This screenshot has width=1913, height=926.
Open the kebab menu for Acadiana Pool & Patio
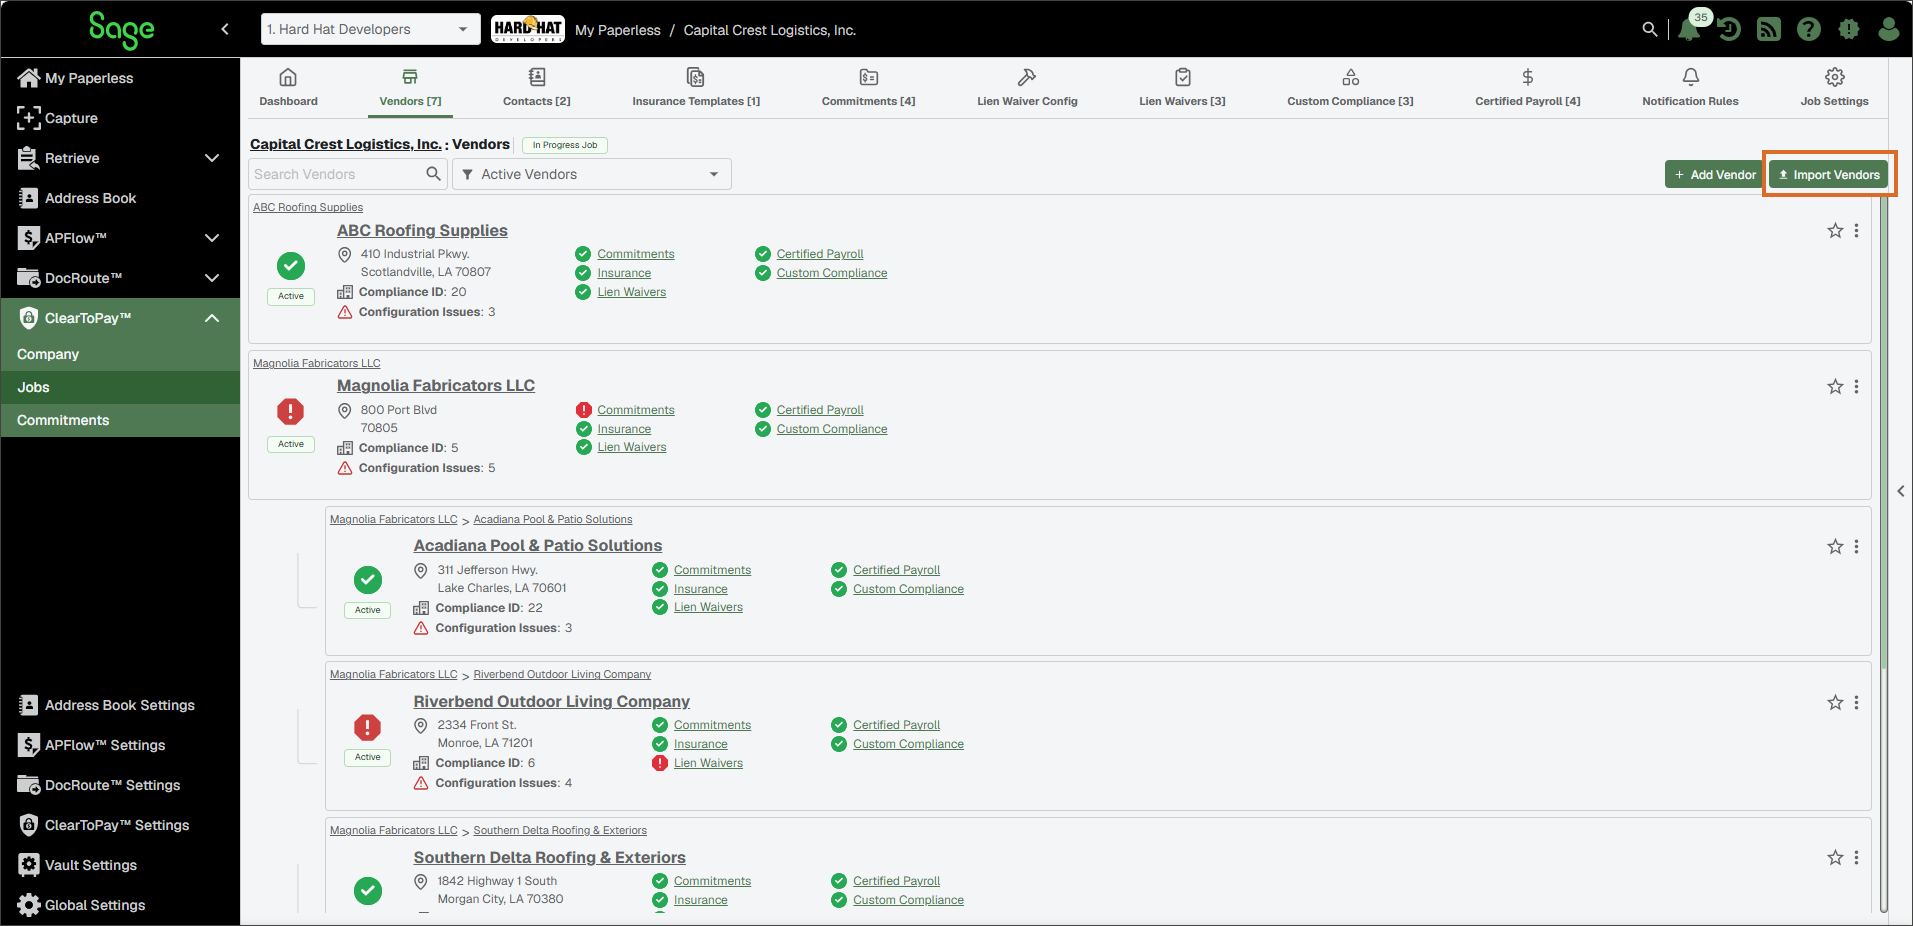[1857, 547]
